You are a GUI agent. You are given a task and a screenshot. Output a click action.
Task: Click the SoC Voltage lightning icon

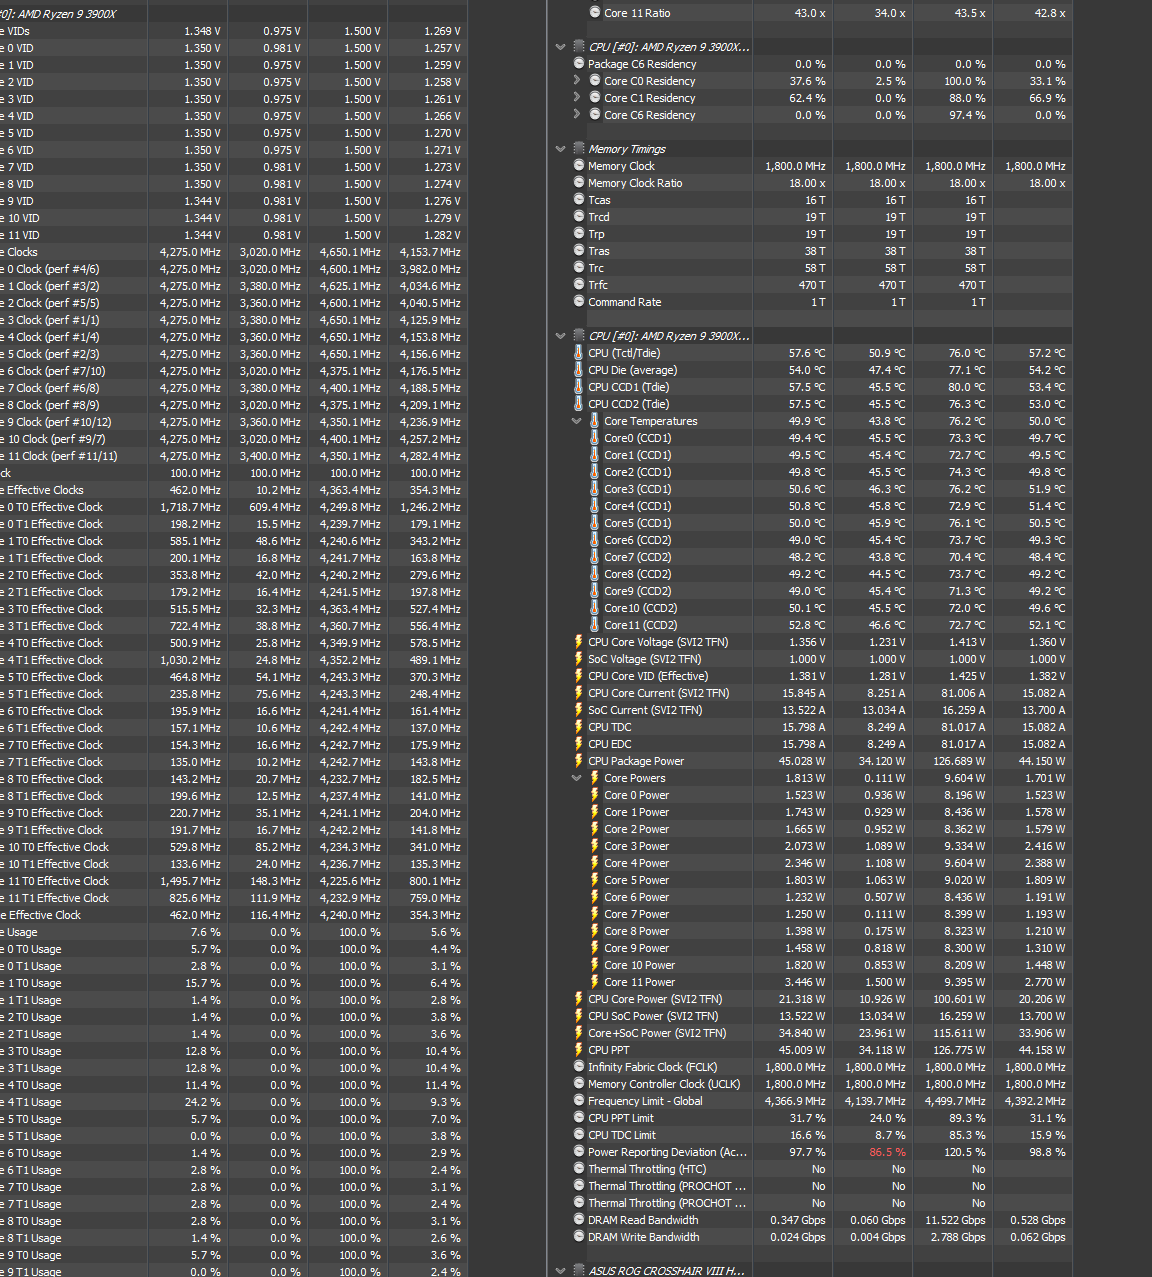click(579, 659)
